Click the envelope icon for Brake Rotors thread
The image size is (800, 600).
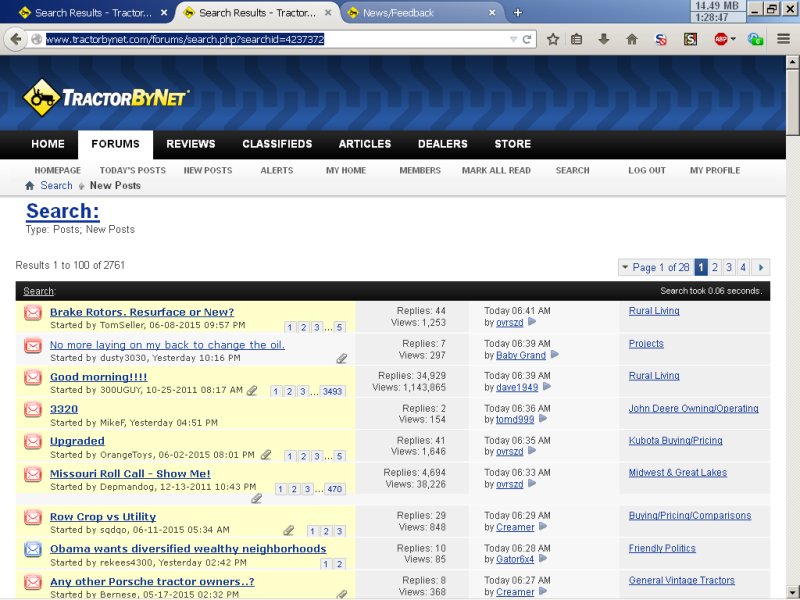point(33,313)
